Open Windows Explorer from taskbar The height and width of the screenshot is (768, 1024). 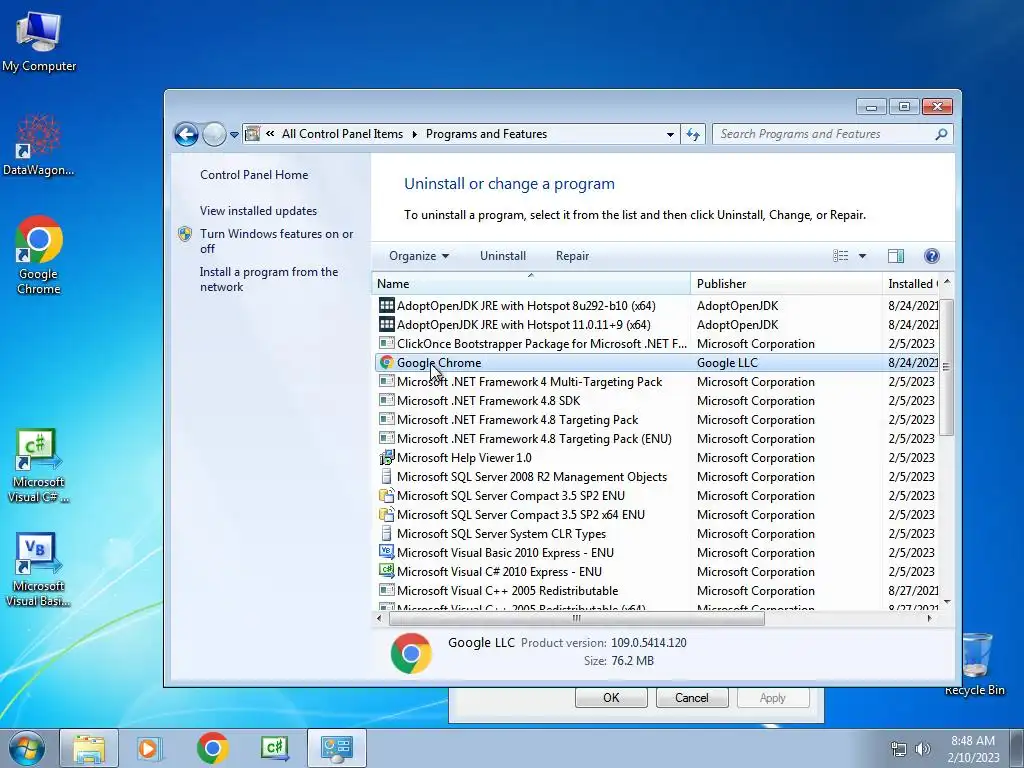[89, 748]
